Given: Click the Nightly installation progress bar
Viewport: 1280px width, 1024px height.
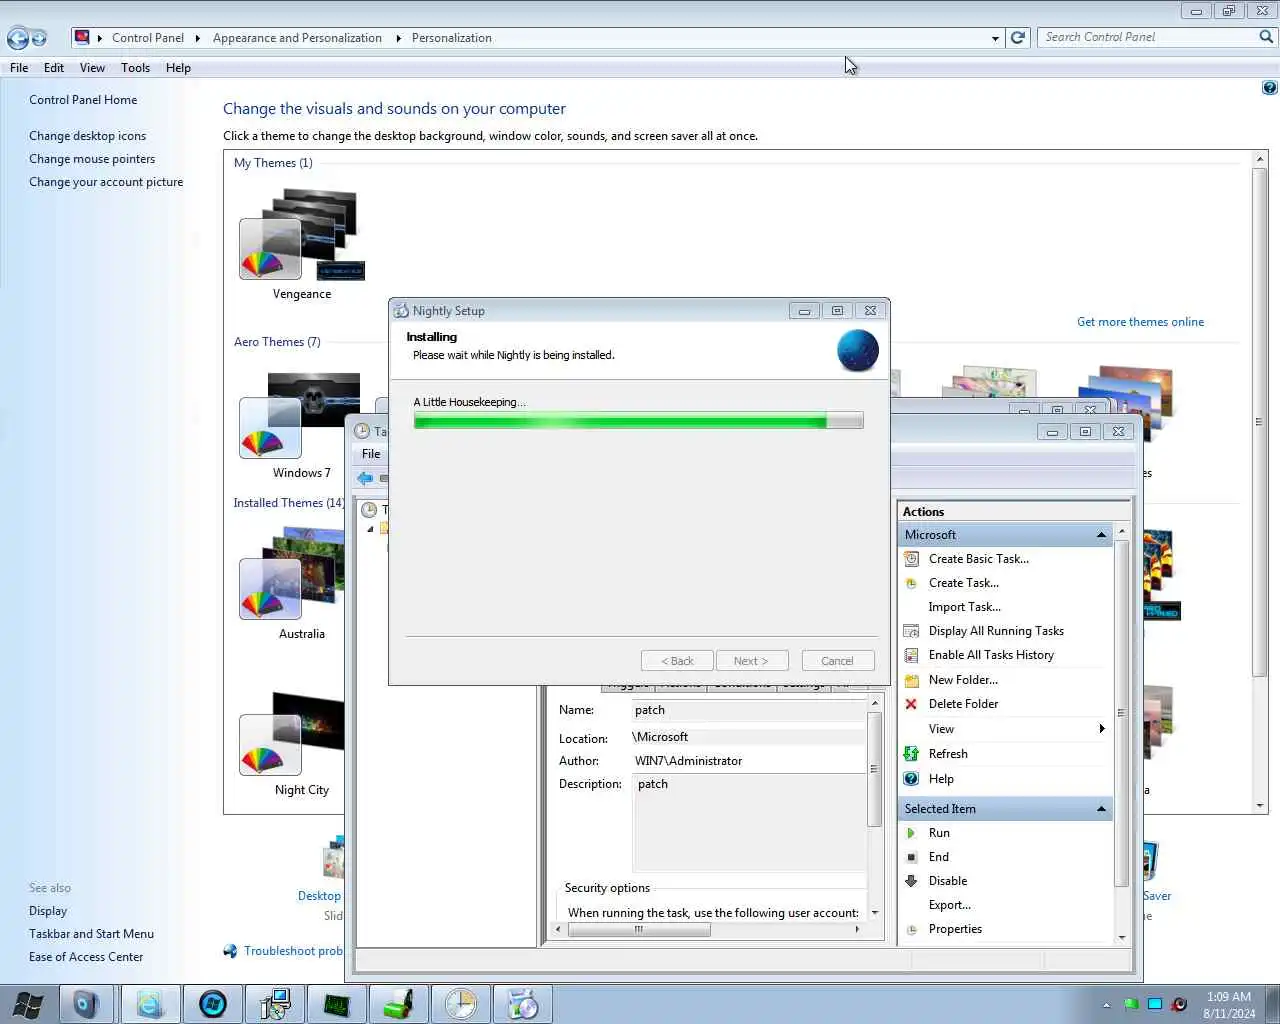Looking at the screenshot, I should pyautogui.click(x=638, y=421).
